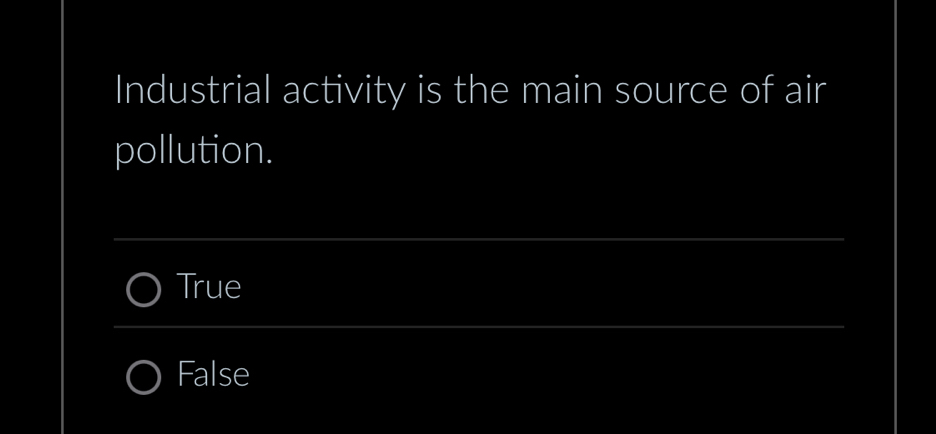Image resolution: width=936 pixels, height=434 pixels.
Task: Select the True radio button
Action: pos(143,290)
